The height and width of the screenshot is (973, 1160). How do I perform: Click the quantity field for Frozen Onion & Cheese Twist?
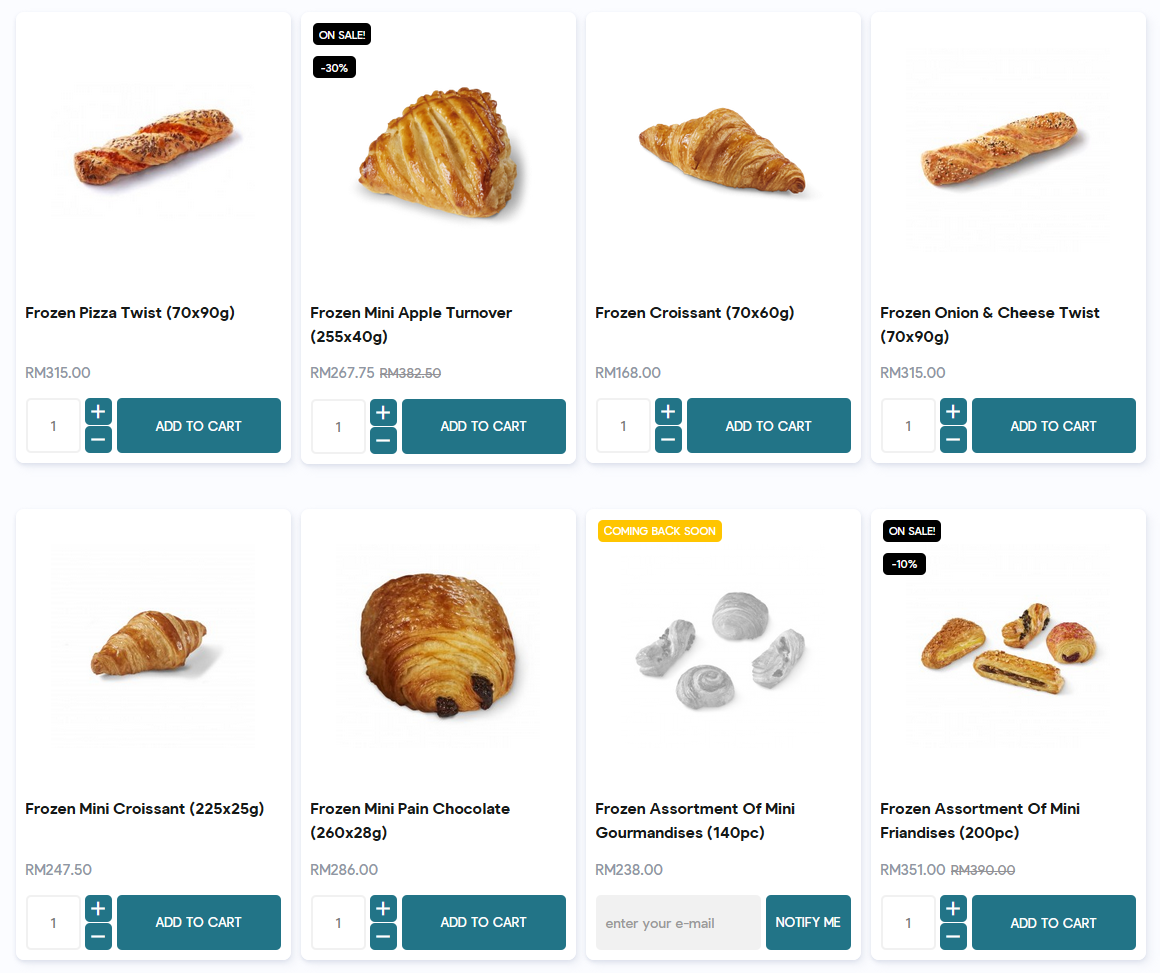(908, 425)
